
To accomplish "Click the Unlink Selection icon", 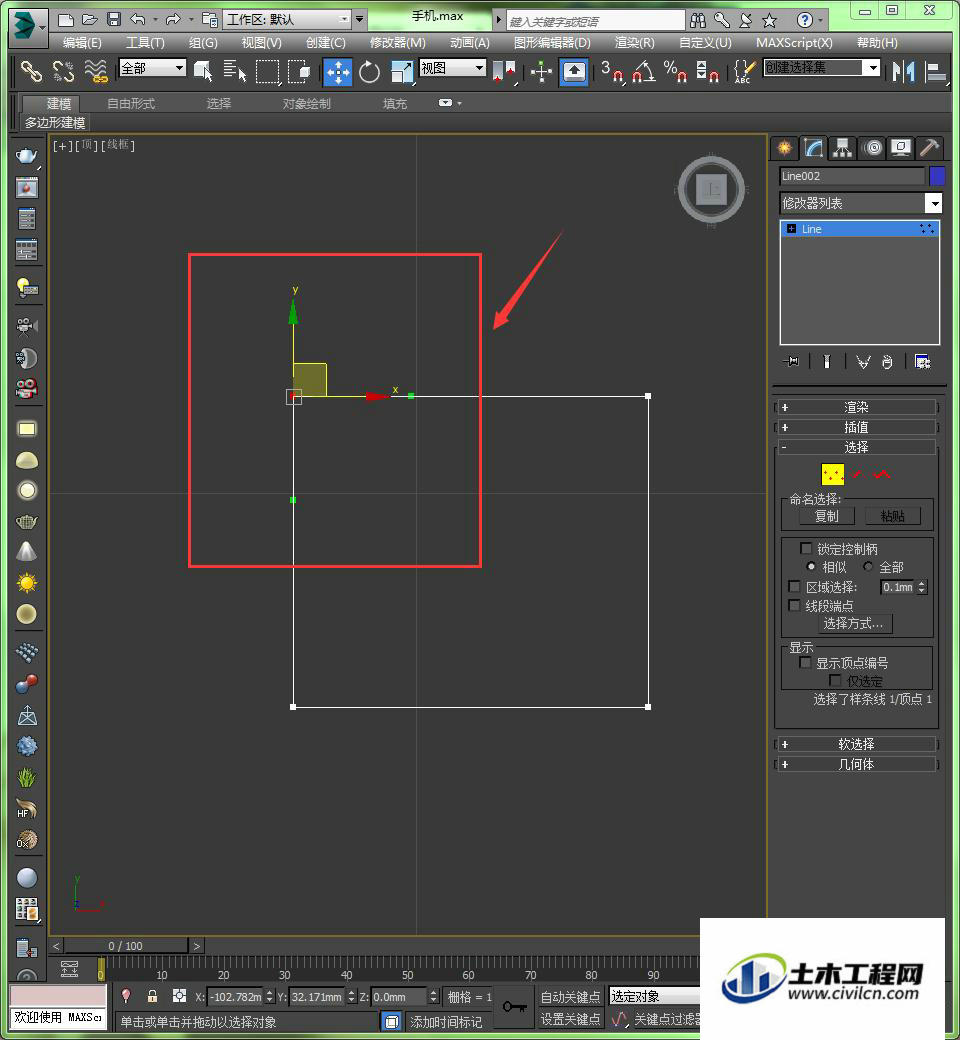I will 63,71.
